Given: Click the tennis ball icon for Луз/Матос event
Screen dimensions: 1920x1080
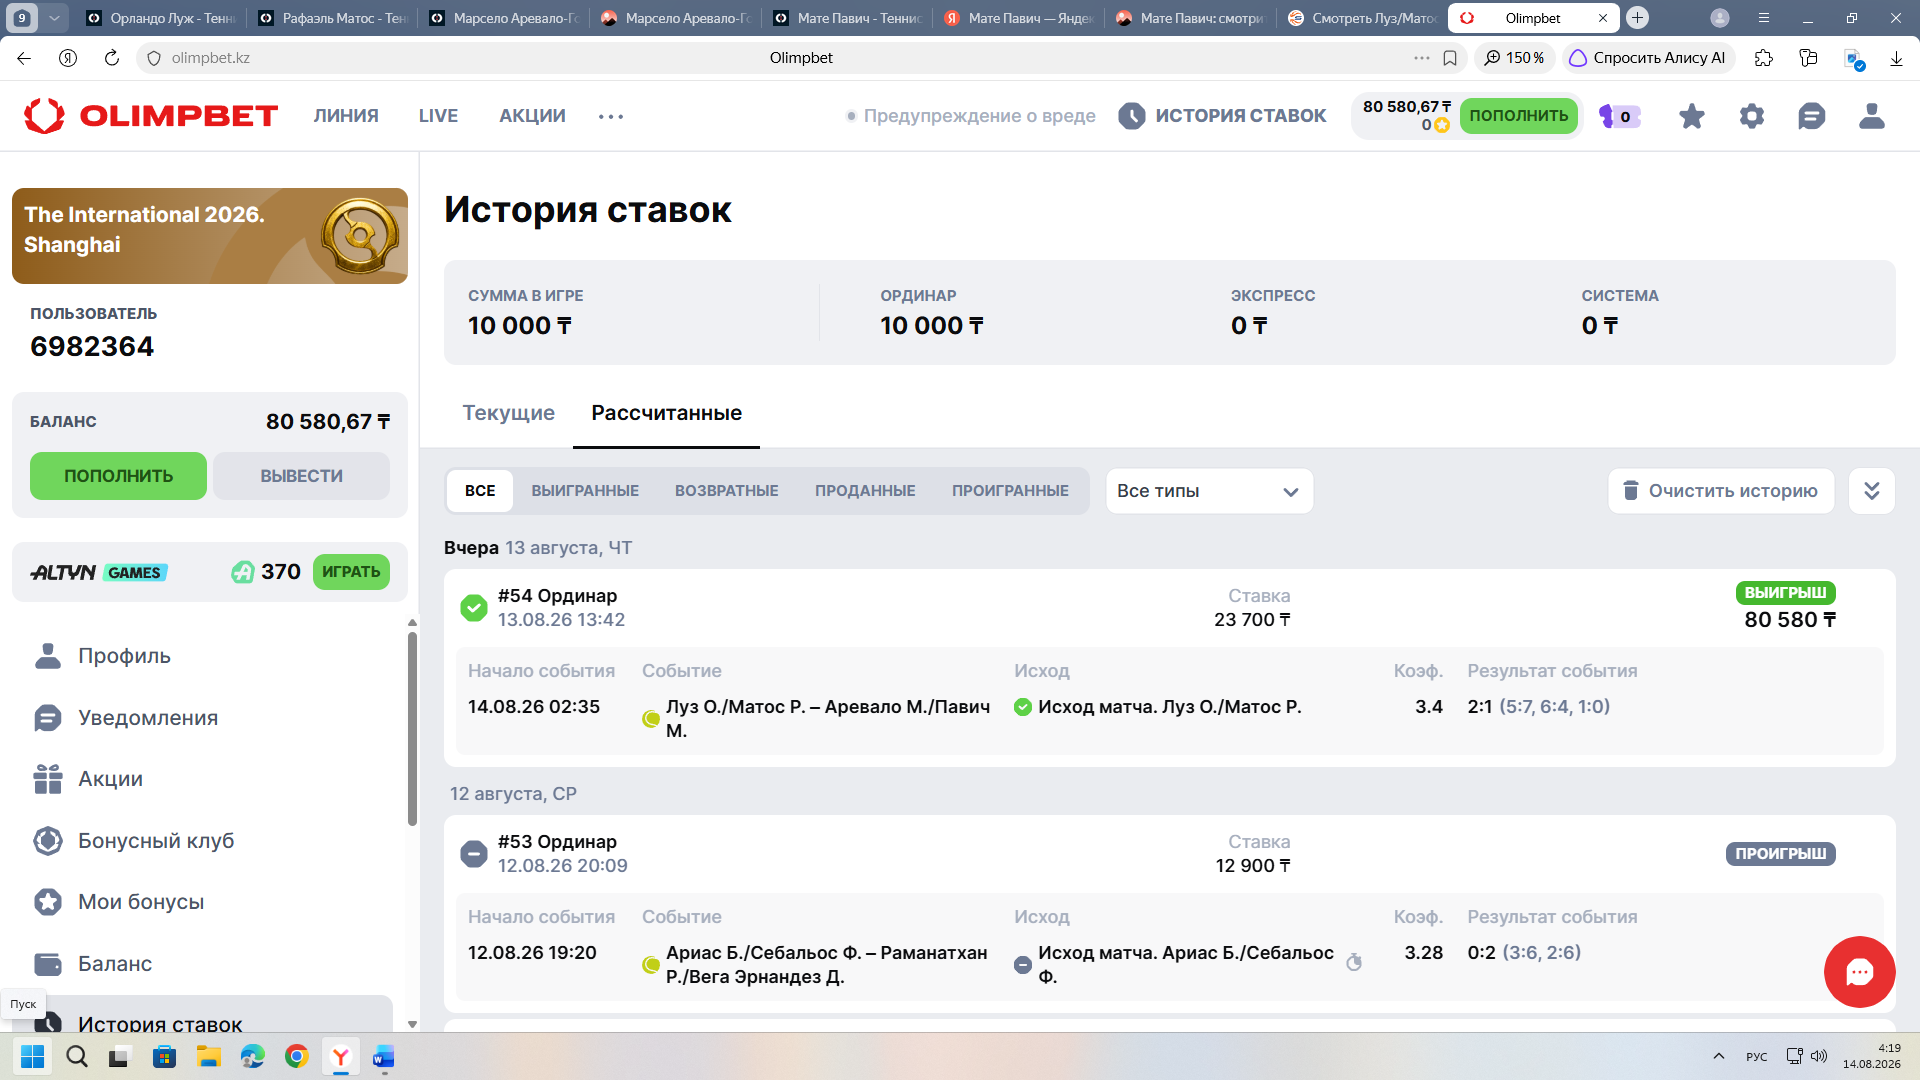Looking at the screenshot, I should pos(650,718).
